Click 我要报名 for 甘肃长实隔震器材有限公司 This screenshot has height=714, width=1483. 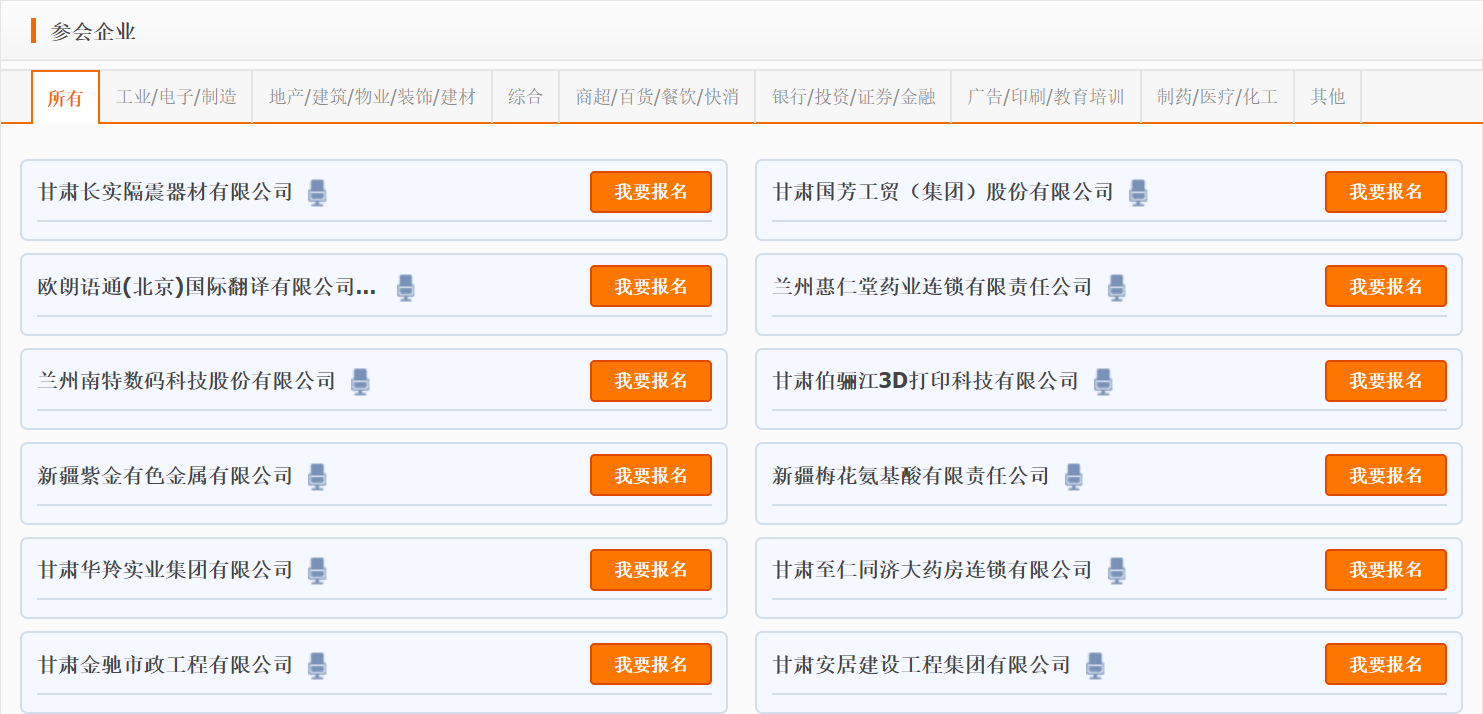(651, 192)
